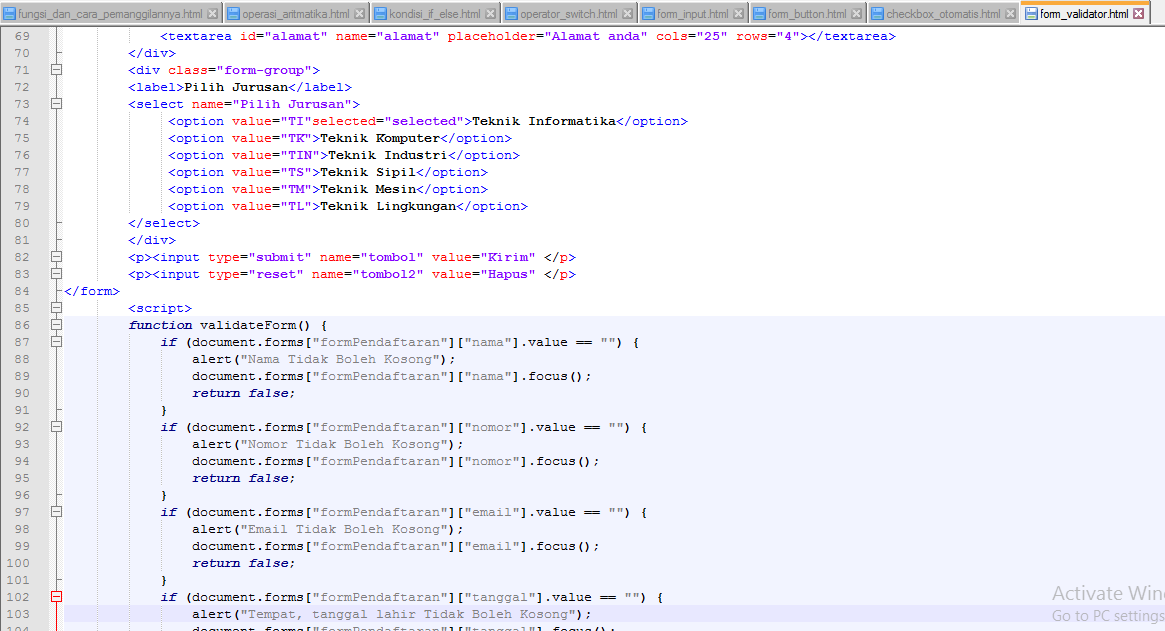Collapse the tanggal if-block fold at line 102
The width and height of the screenshot is (1165, 631).
coord(56,597)
